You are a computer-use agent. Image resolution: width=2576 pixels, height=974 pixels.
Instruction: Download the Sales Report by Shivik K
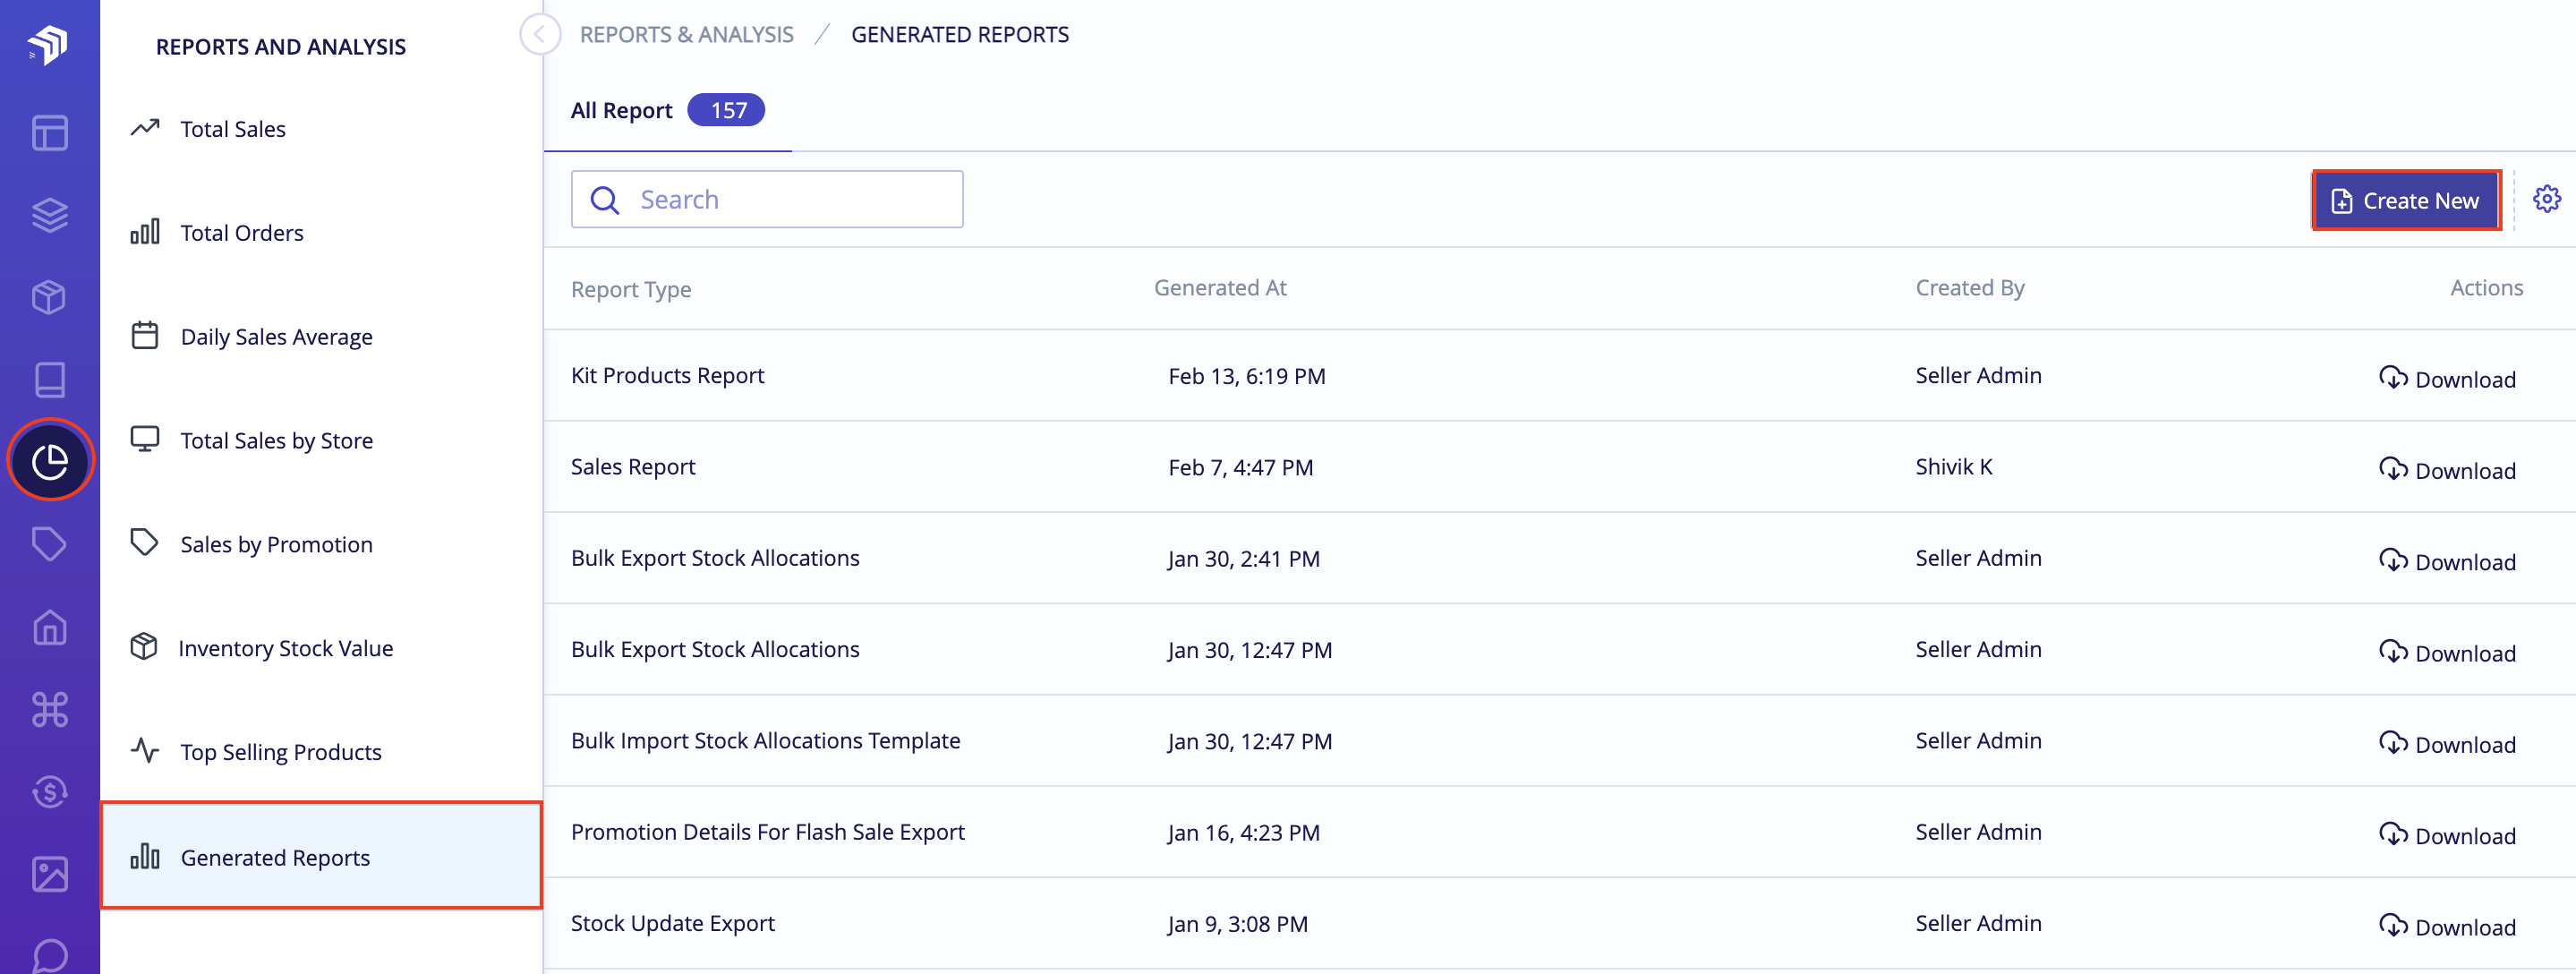[x=2447, y=470]
